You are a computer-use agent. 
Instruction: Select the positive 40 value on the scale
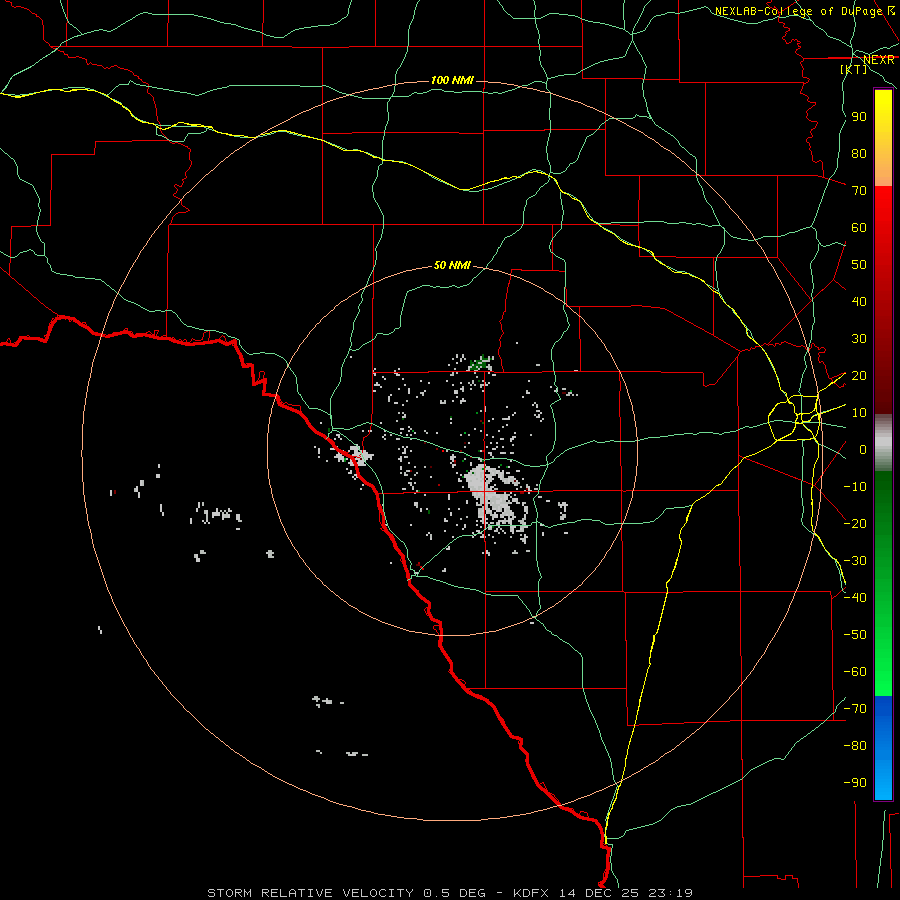coord(859,302)
